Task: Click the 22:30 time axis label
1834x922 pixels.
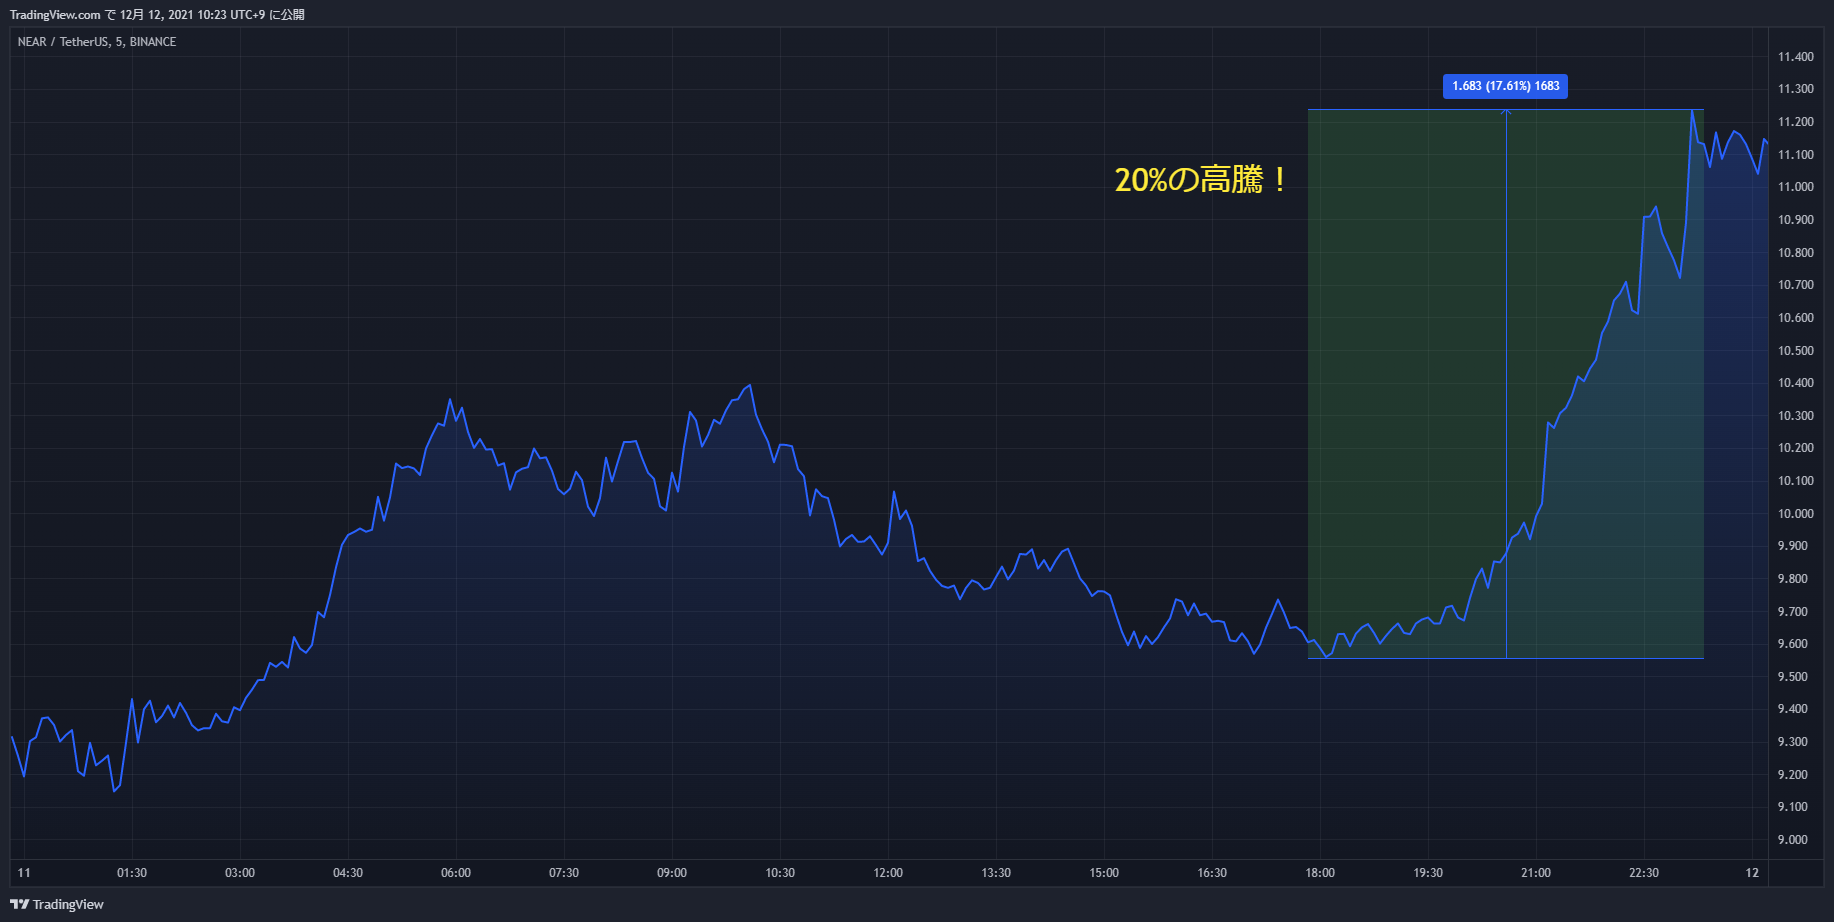Action: [x=1644, y=873]
